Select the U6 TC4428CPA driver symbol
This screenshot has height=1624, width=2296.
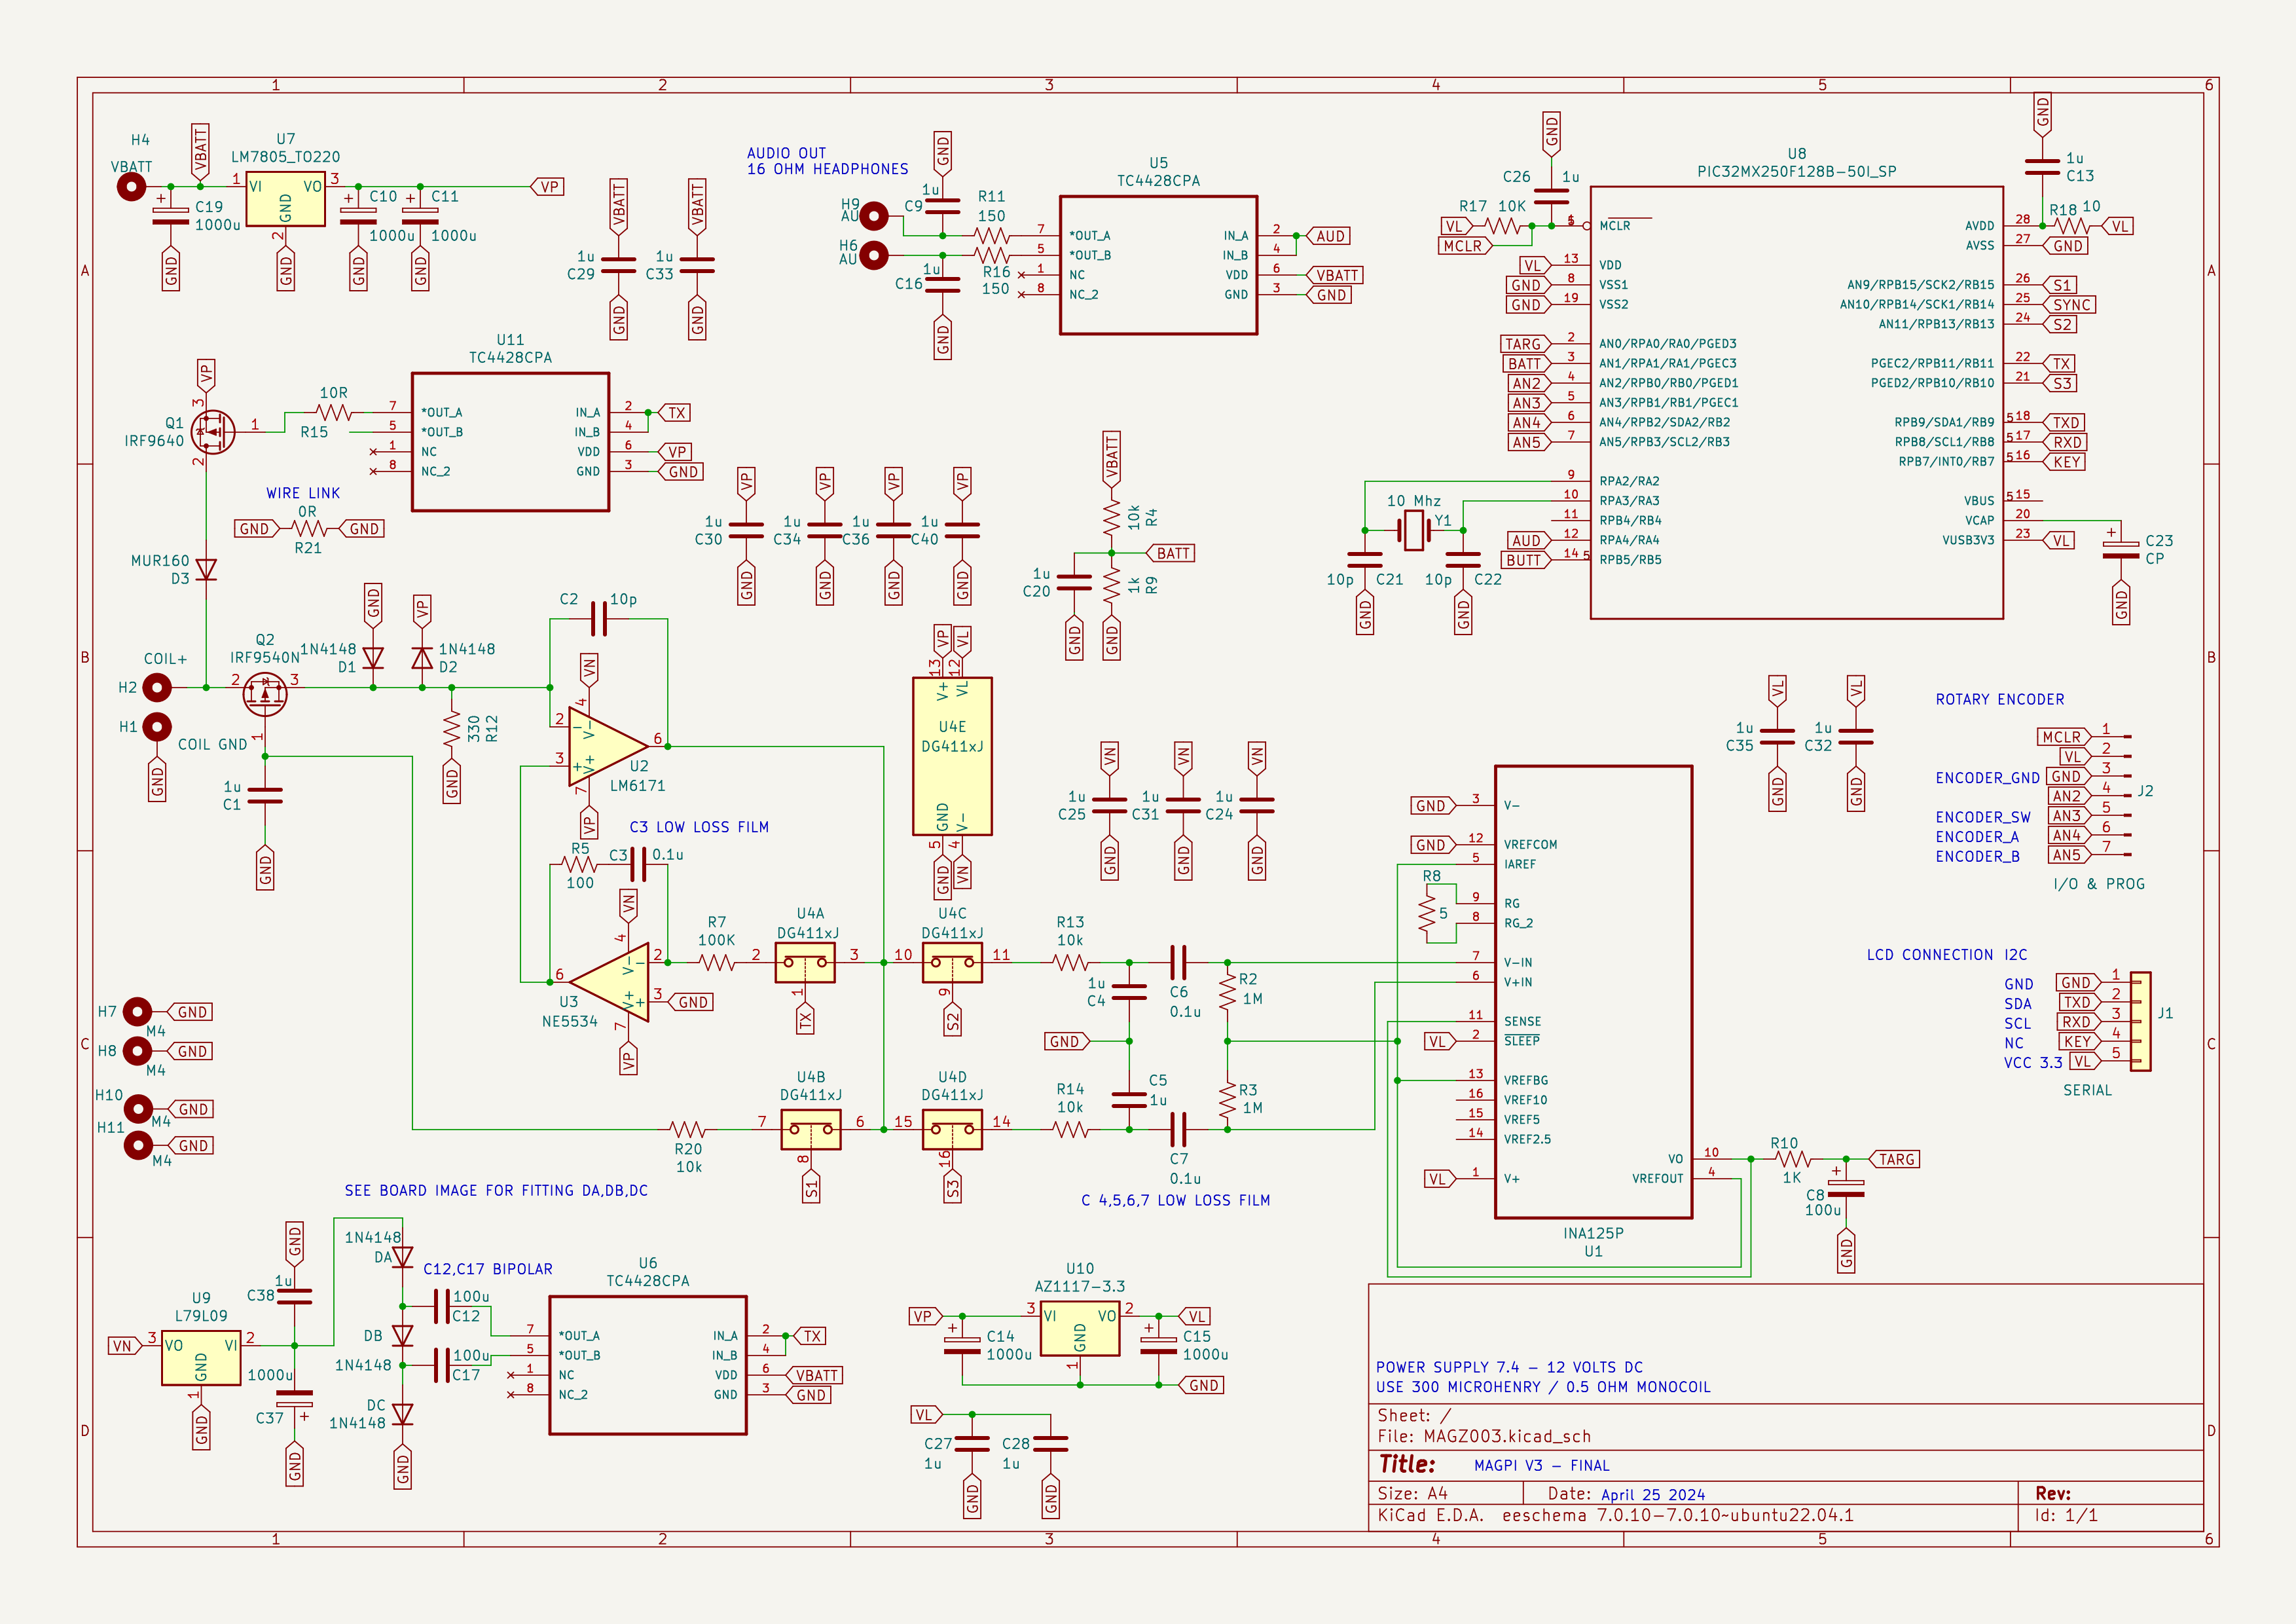click(x=647, y=1365)
